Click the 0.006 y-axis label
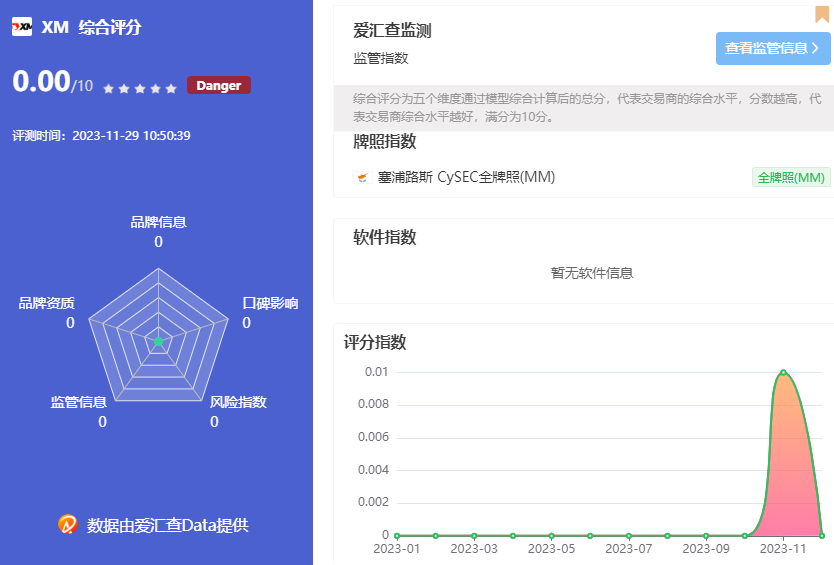Image resolution: width=834 pixels, height=565 pixels. pos(373,437)
